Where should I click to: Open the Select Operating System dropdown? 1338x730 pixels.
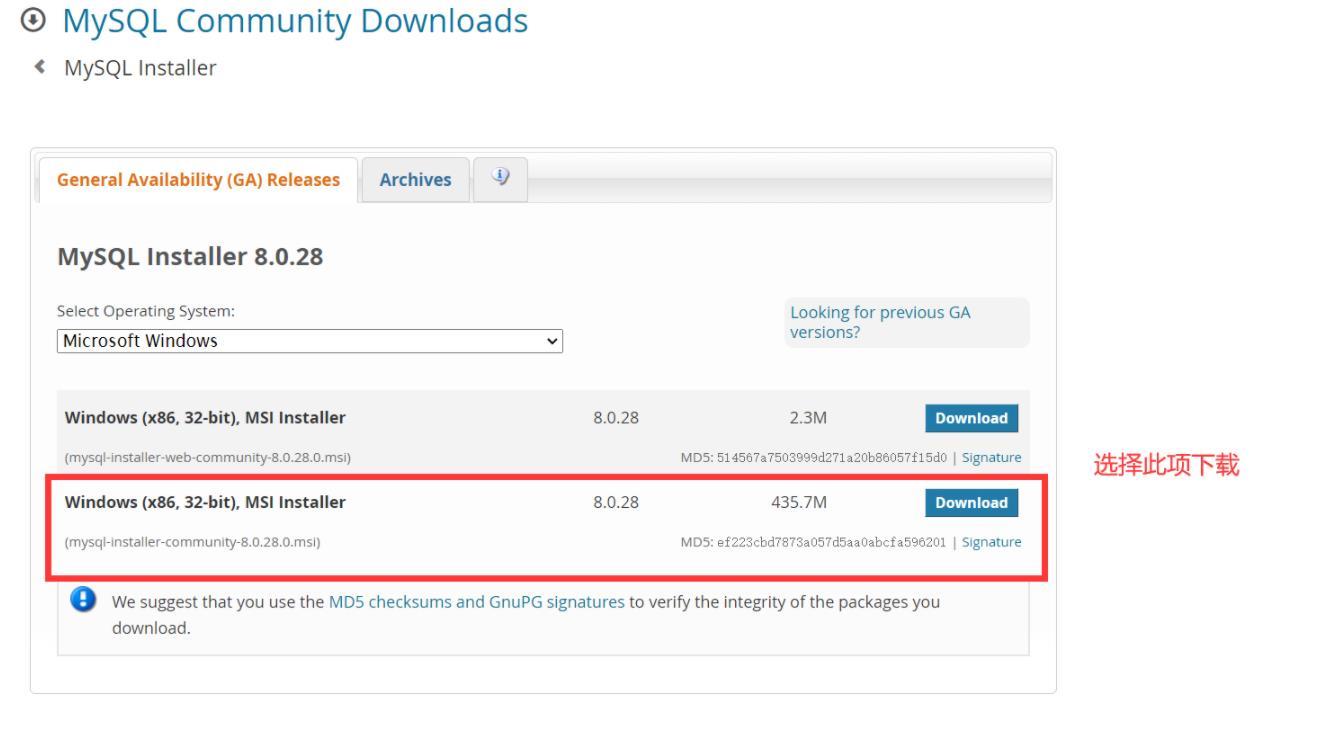310,341
